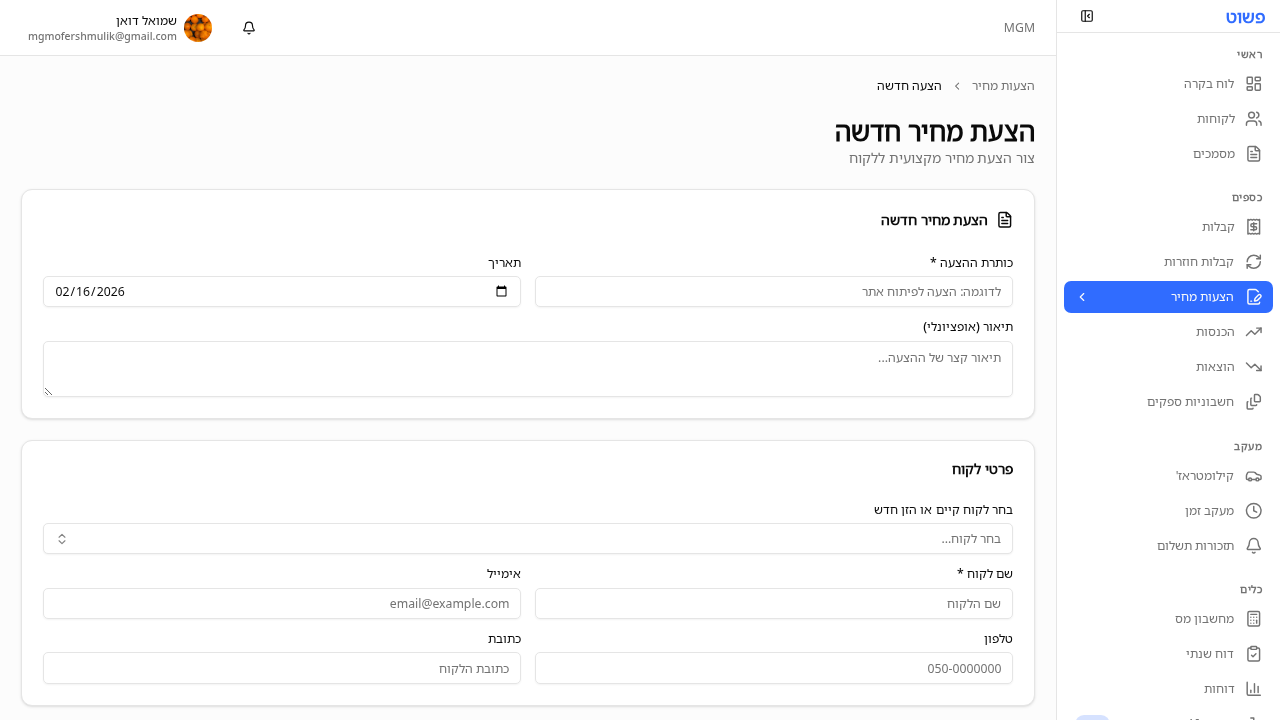This screenshot has height=720, width=1280.
Task: Click the קבלות receipts icon
Action: tap(1254, 226)
